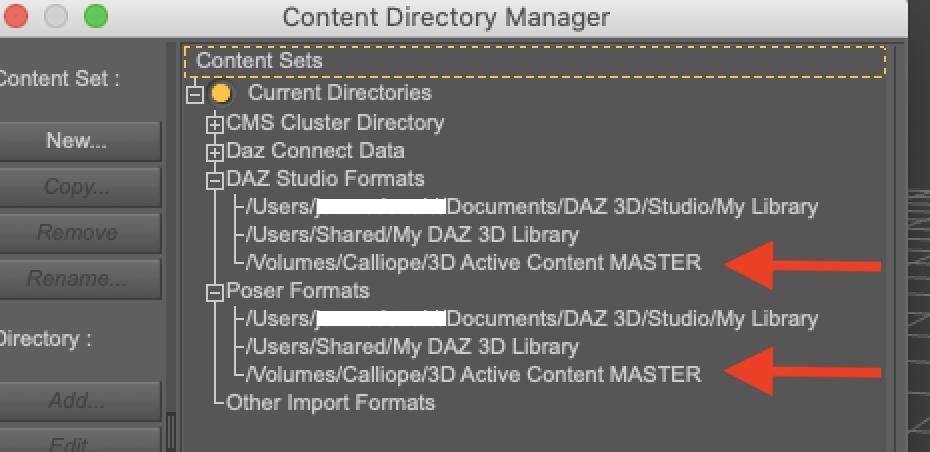
Task: Collapse the Current Directories tree node
Action: [x=195, y=94]
